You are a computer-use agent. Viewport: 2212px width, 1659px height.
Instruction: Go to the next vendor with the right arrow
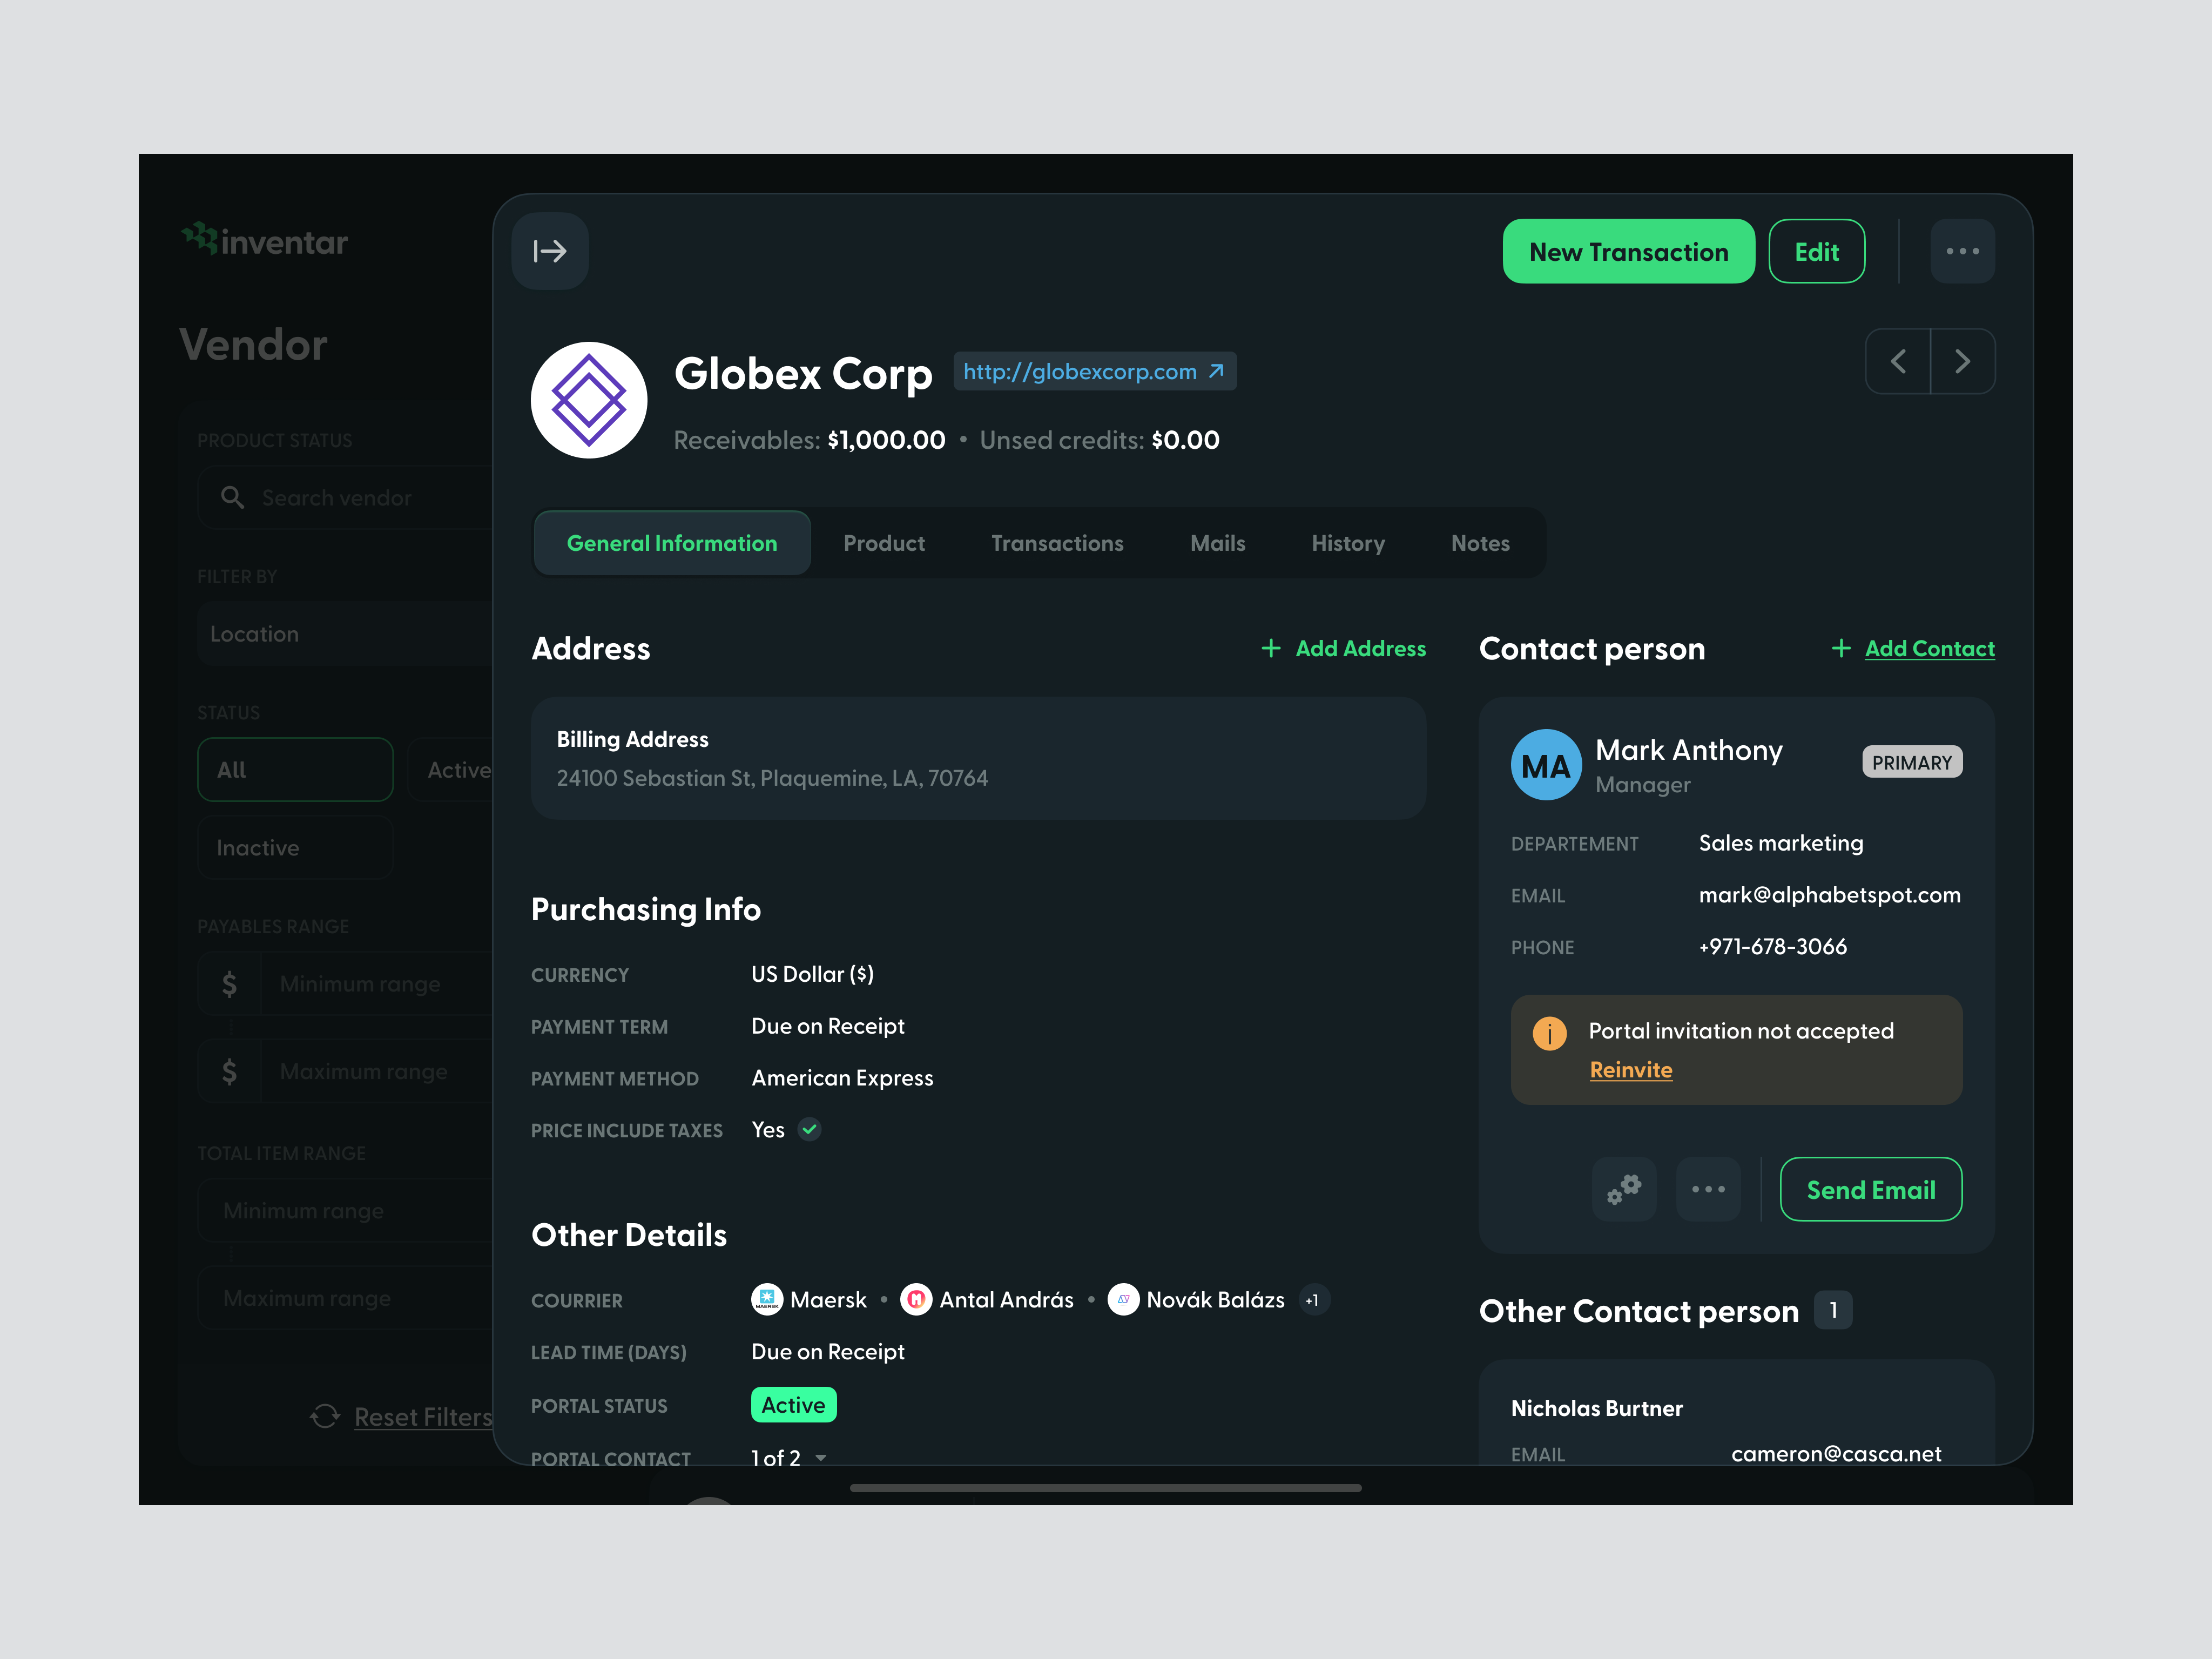(x=1963, y=361)
